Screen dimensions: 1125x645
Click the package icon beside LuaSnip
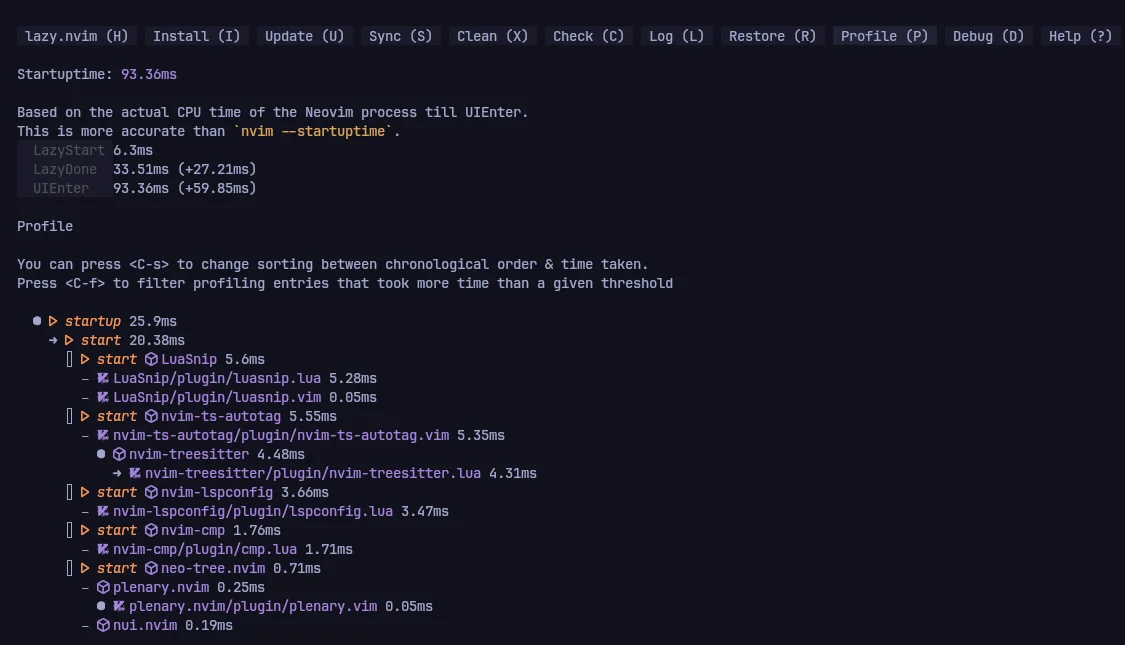(x=151, y=359)
